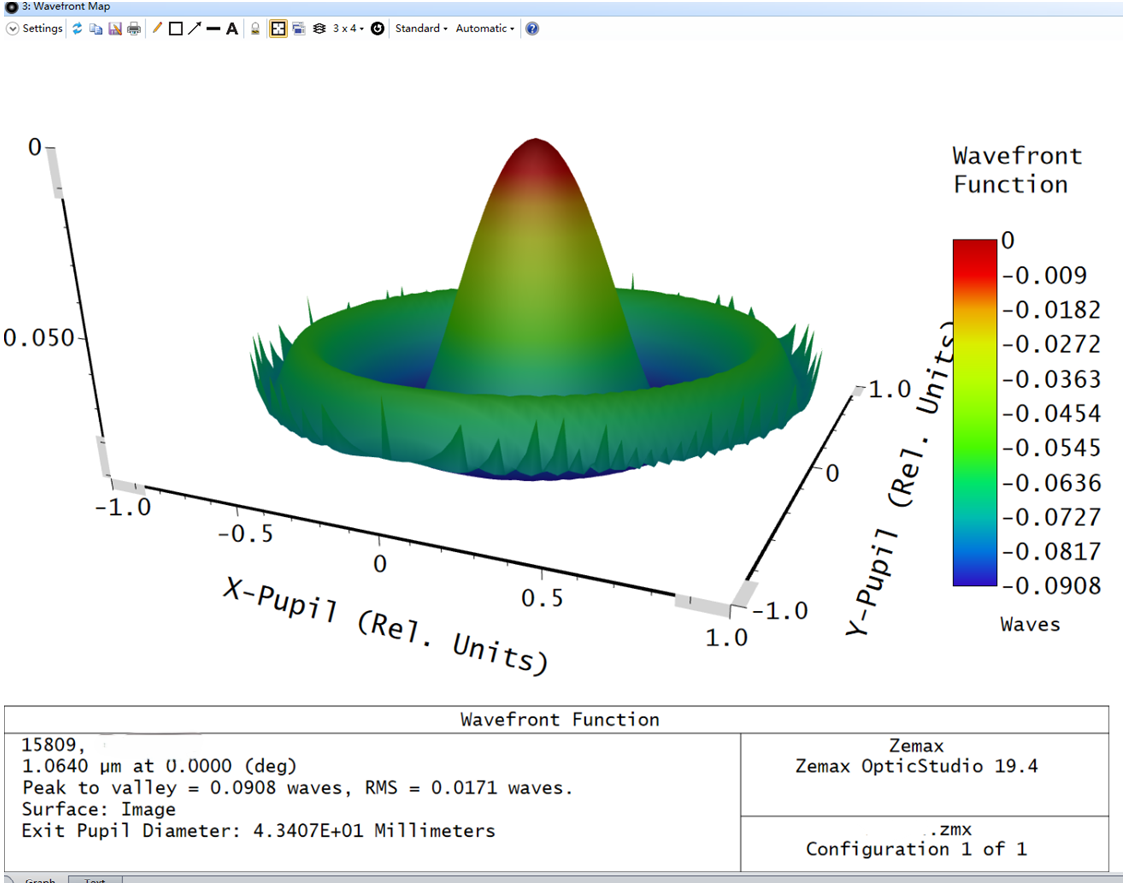This screenshot has height=883, width=1123.
Task: Toggle the docked window mode icon
Action: [299, 28]
